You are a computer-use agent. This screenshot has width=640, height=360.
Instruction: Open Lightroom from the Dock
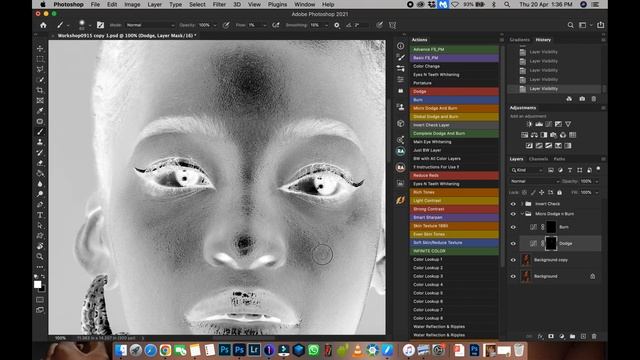(254, 350)
